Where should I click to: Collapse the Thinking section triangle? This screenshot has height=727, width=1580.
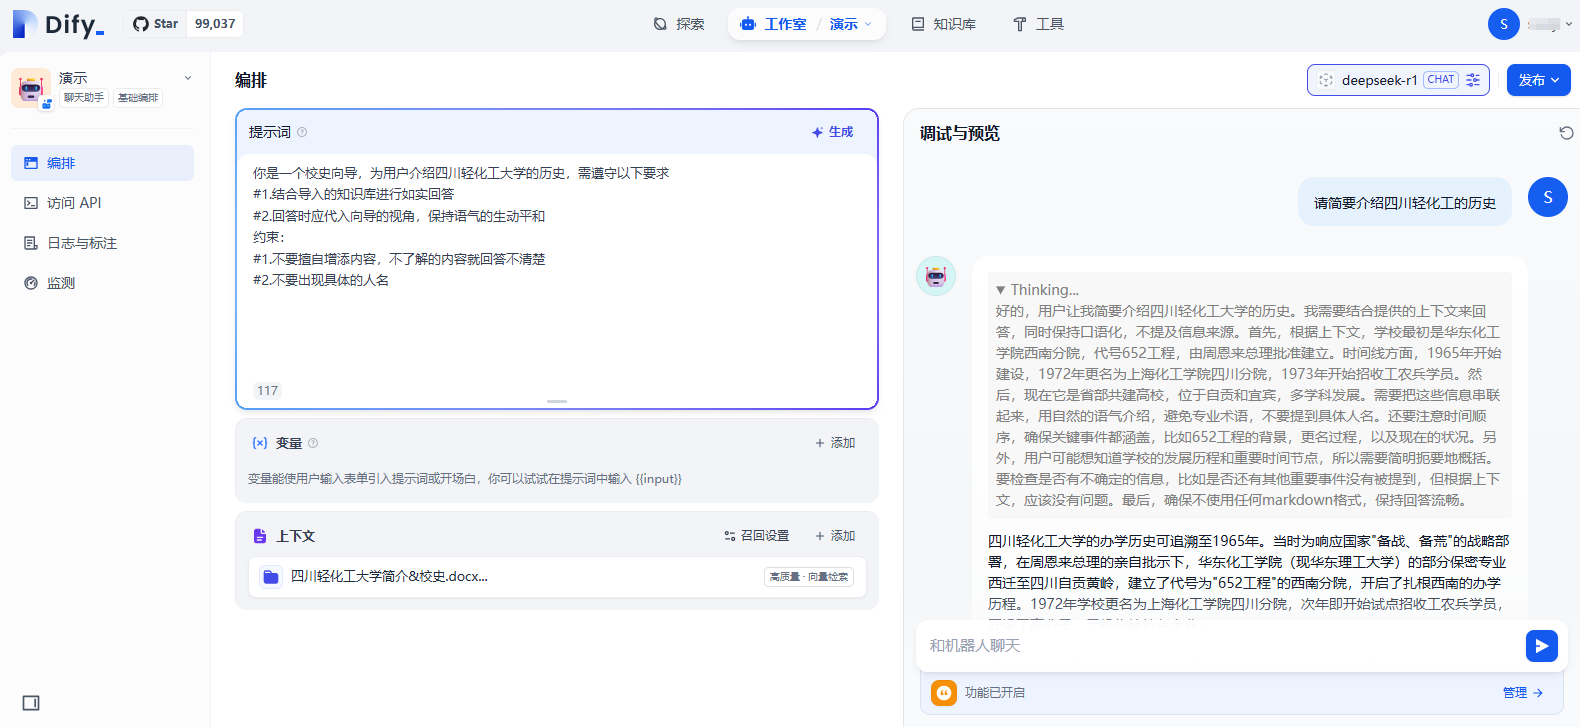[1000, 290]
